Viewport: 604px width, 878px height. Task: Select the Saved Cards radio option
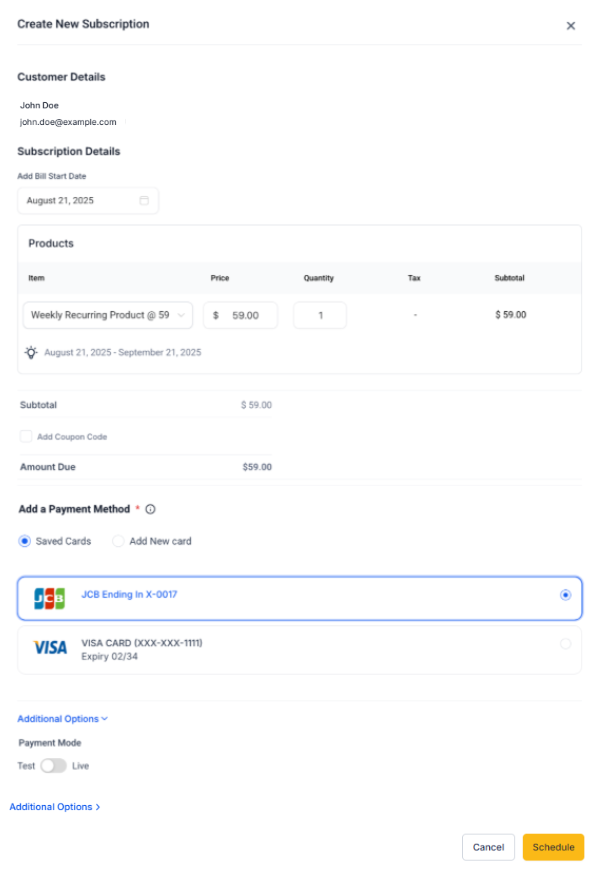(x=25, y=541)
